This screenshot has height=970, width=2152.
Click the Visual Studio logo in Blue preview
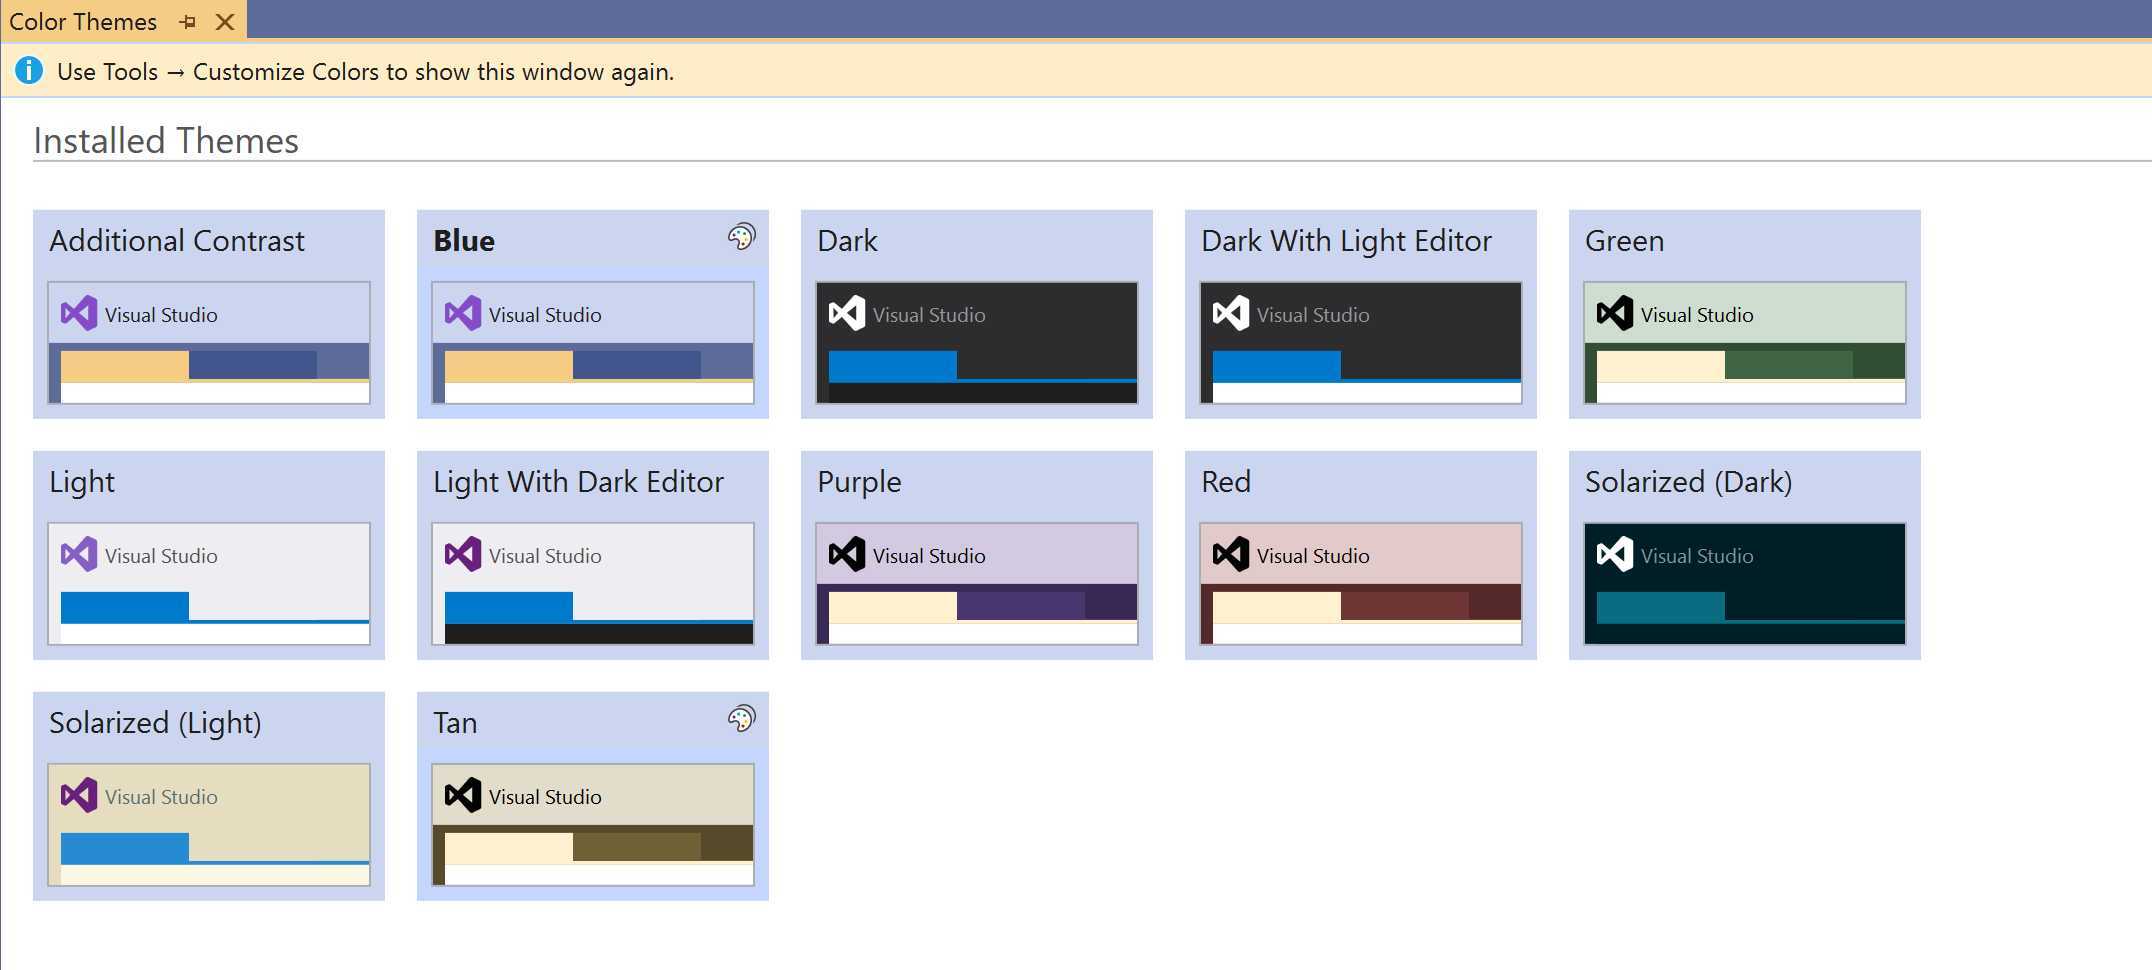pos(463,313)
